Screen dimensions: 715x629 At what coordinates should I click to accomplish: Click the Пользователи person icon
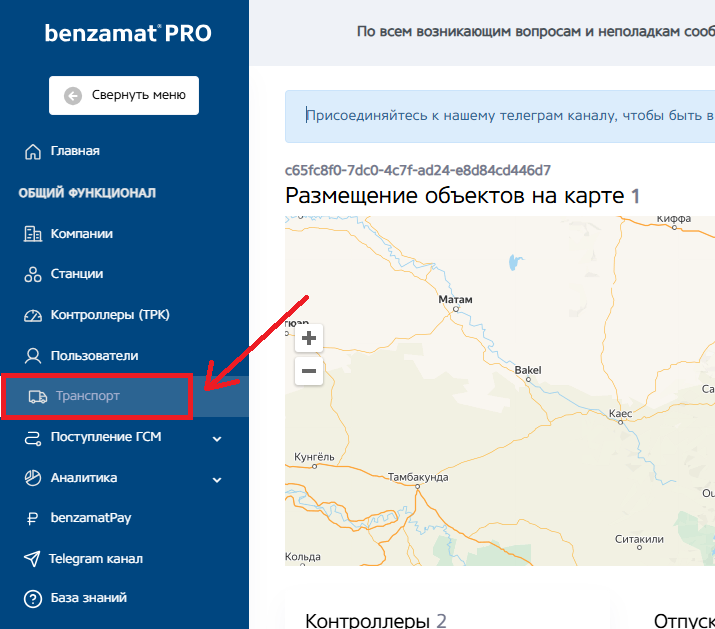point(33,356)
